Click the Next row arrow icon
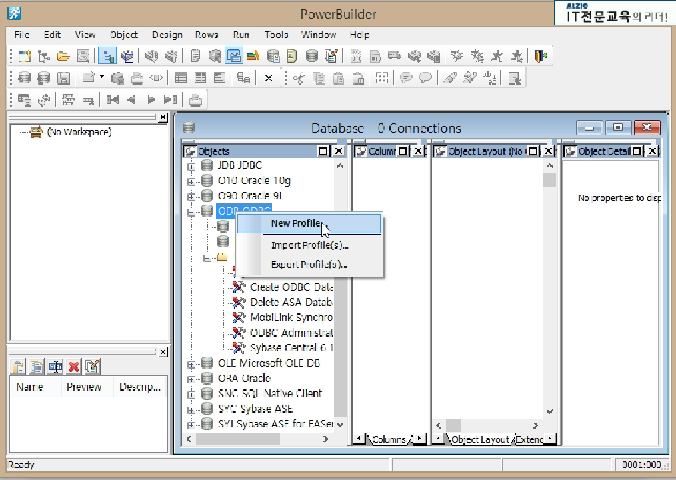 click(151, 100)
